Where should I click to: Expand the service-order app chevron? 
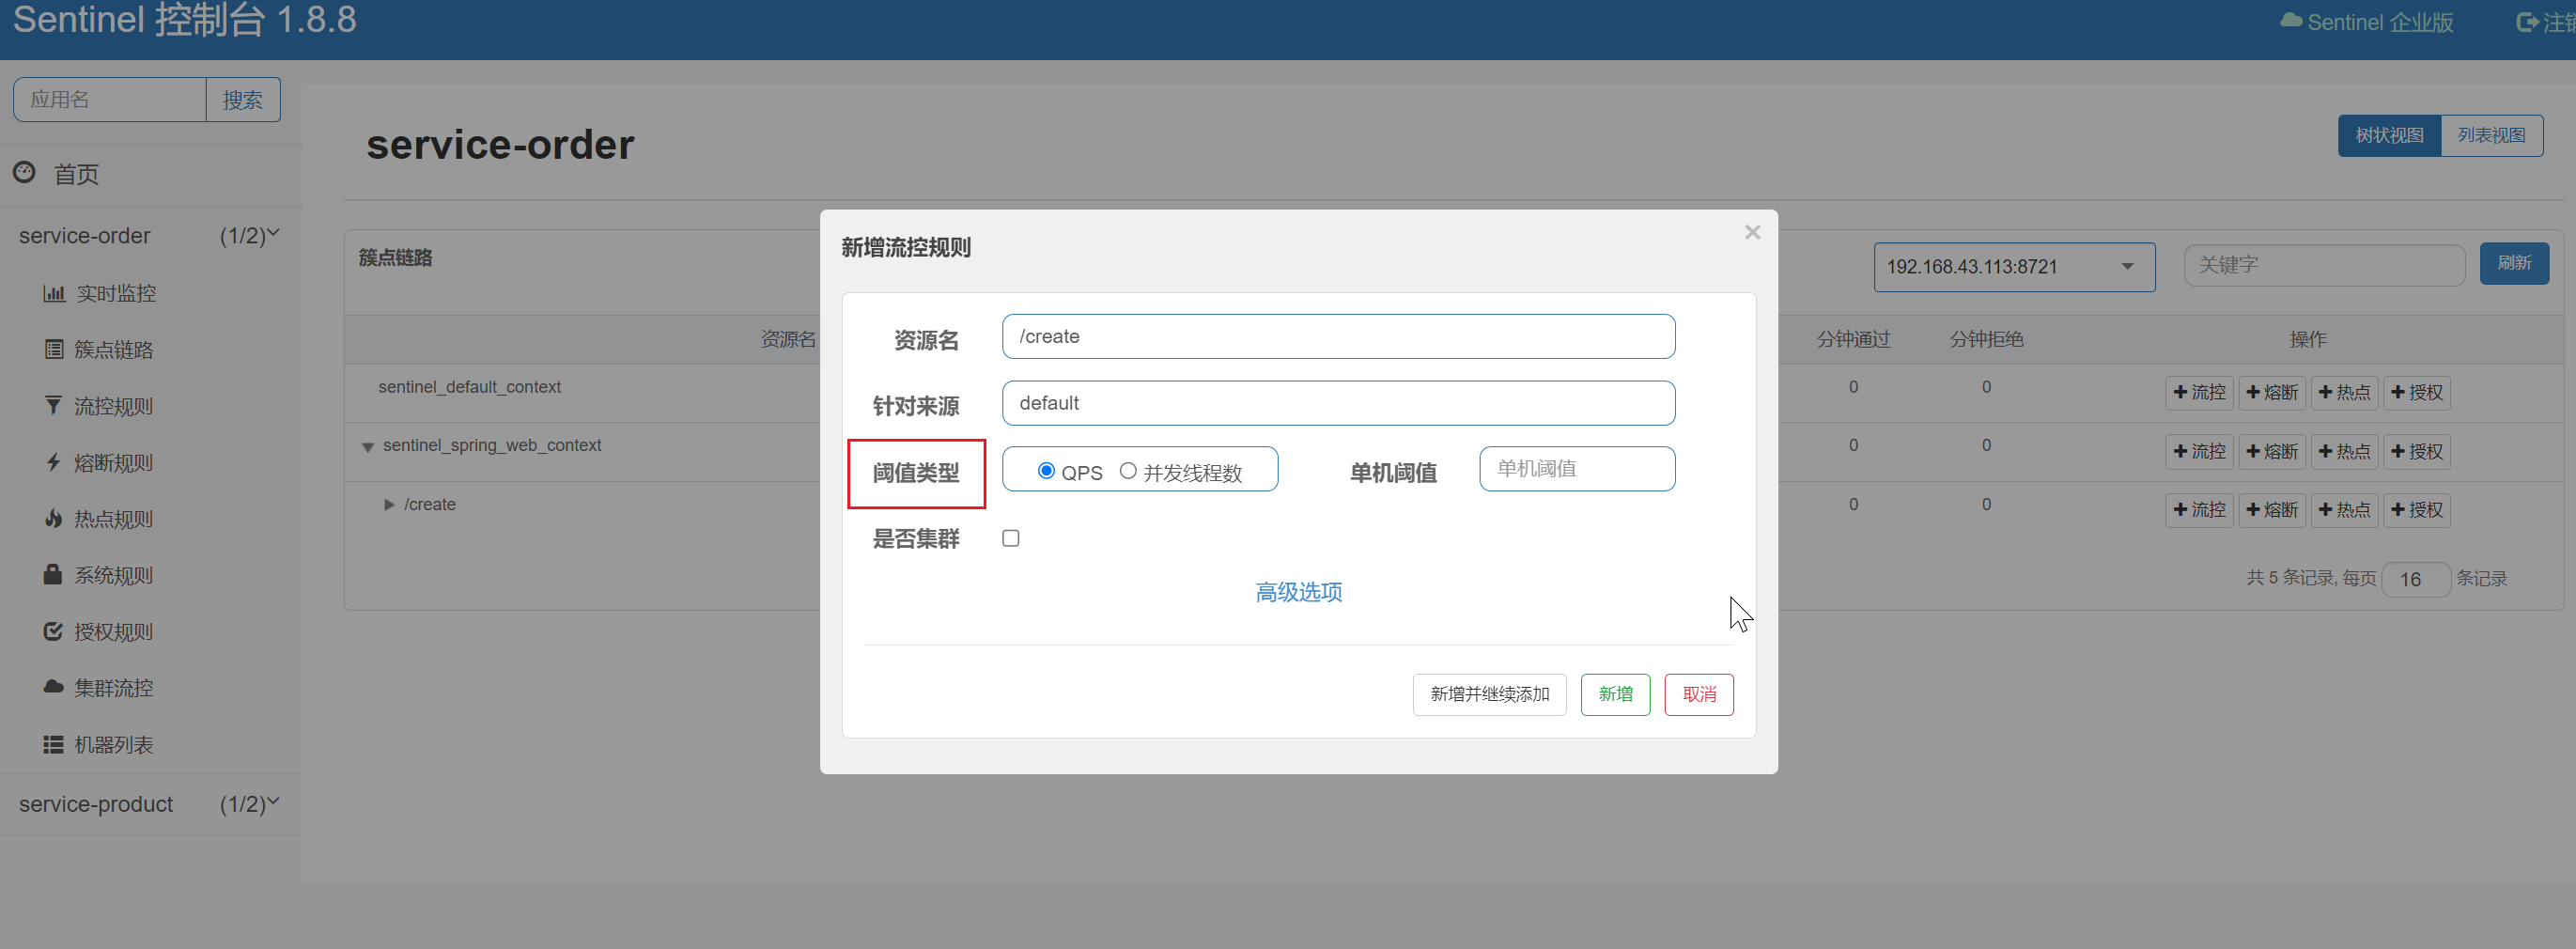273,233
